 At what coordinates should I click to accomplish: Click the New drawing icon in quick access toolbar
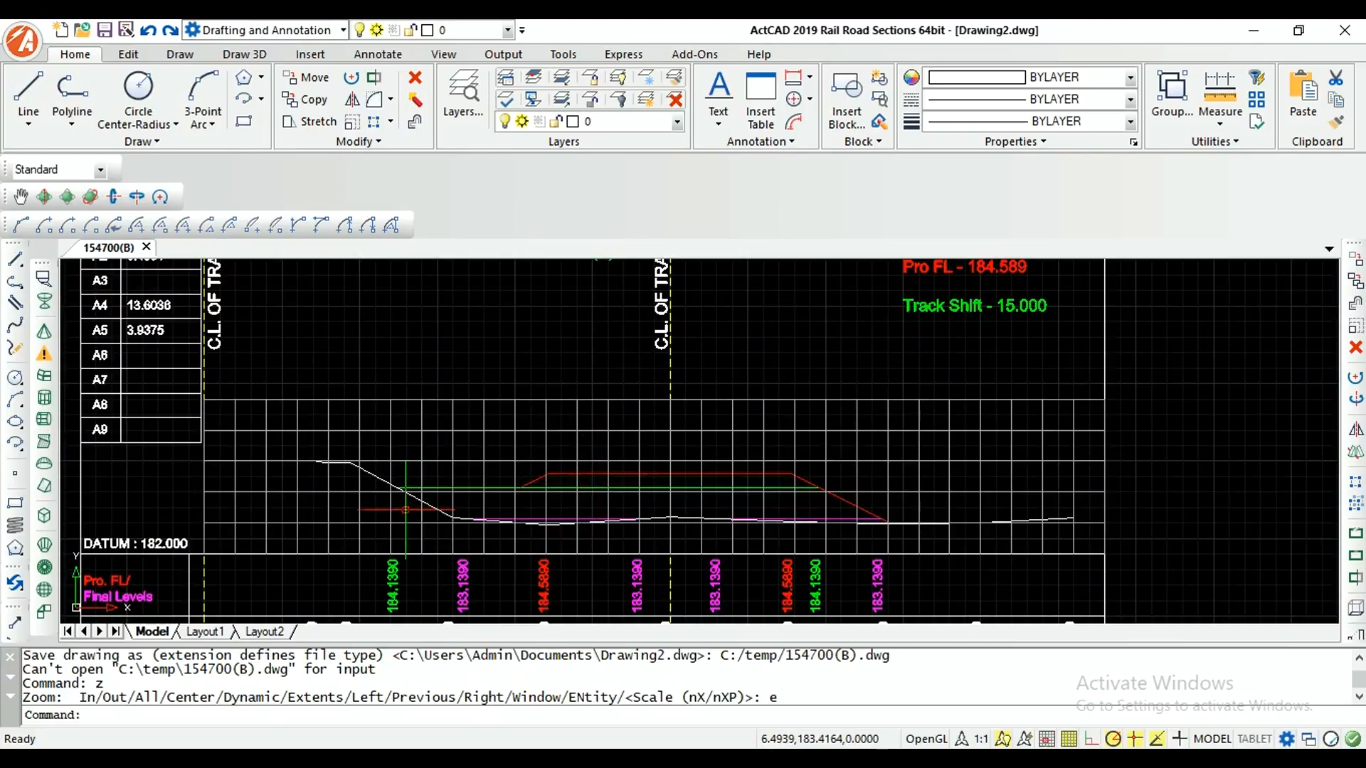click(60, 30)
